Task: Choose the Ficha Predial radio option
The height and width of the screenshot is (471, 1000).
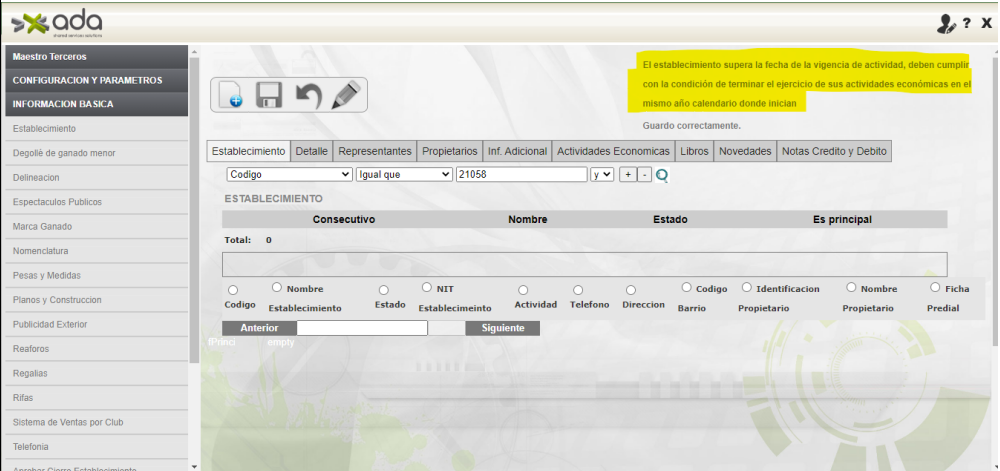Action: 935,288
